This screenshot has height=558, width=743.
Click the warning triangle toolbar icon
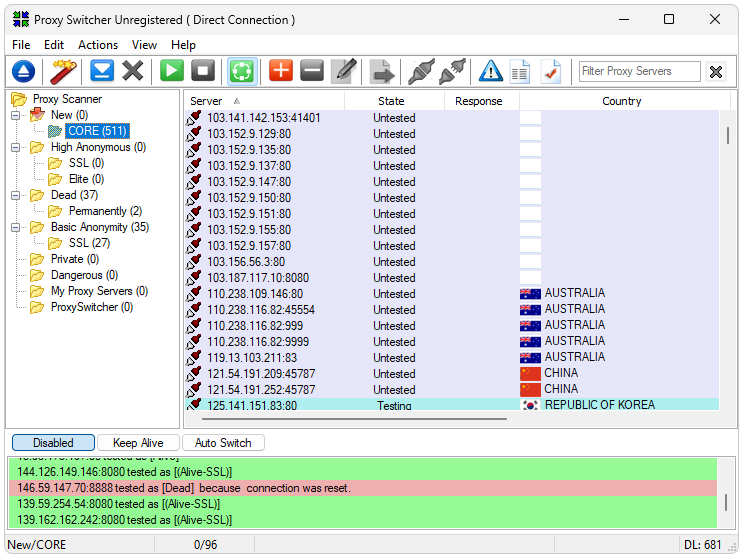click(x=490, y=71)
